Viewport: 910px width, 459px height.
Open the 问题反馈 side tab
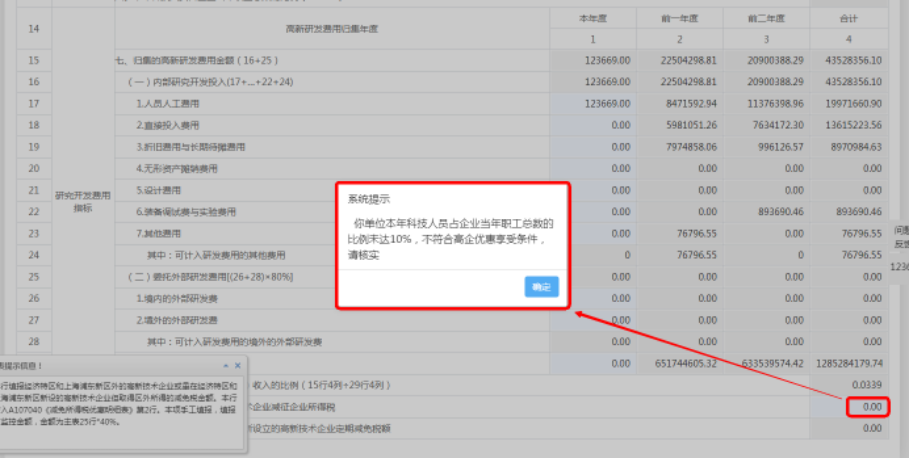pos(901,237)
